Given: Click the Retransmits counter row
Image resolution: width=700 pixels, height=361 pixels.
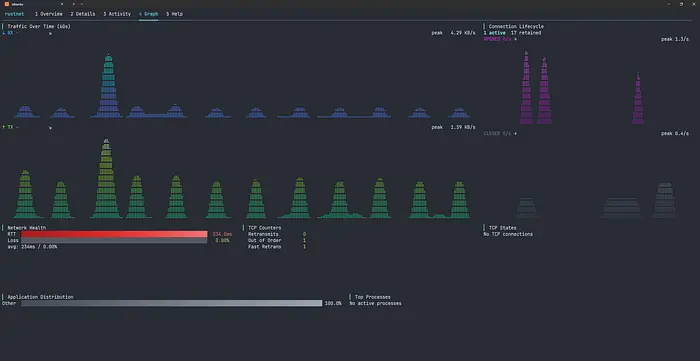Looking at the screenshot, I should (x=277, y=234).
